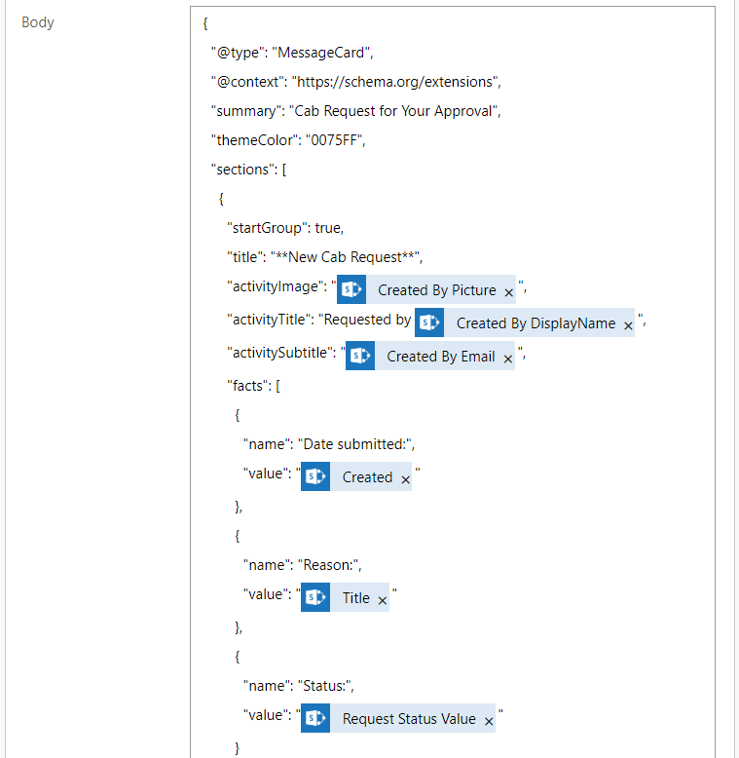Remove the Created By Email token

point(507,359)
